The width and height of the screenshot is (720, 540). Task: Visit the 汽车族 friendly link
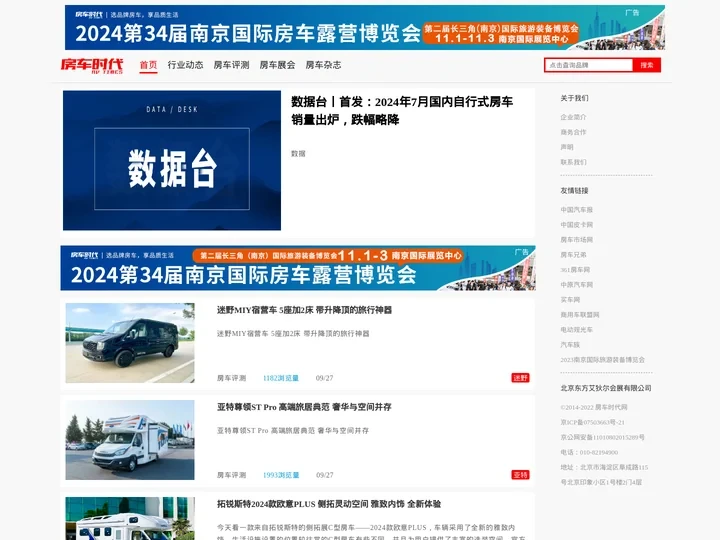570,345
